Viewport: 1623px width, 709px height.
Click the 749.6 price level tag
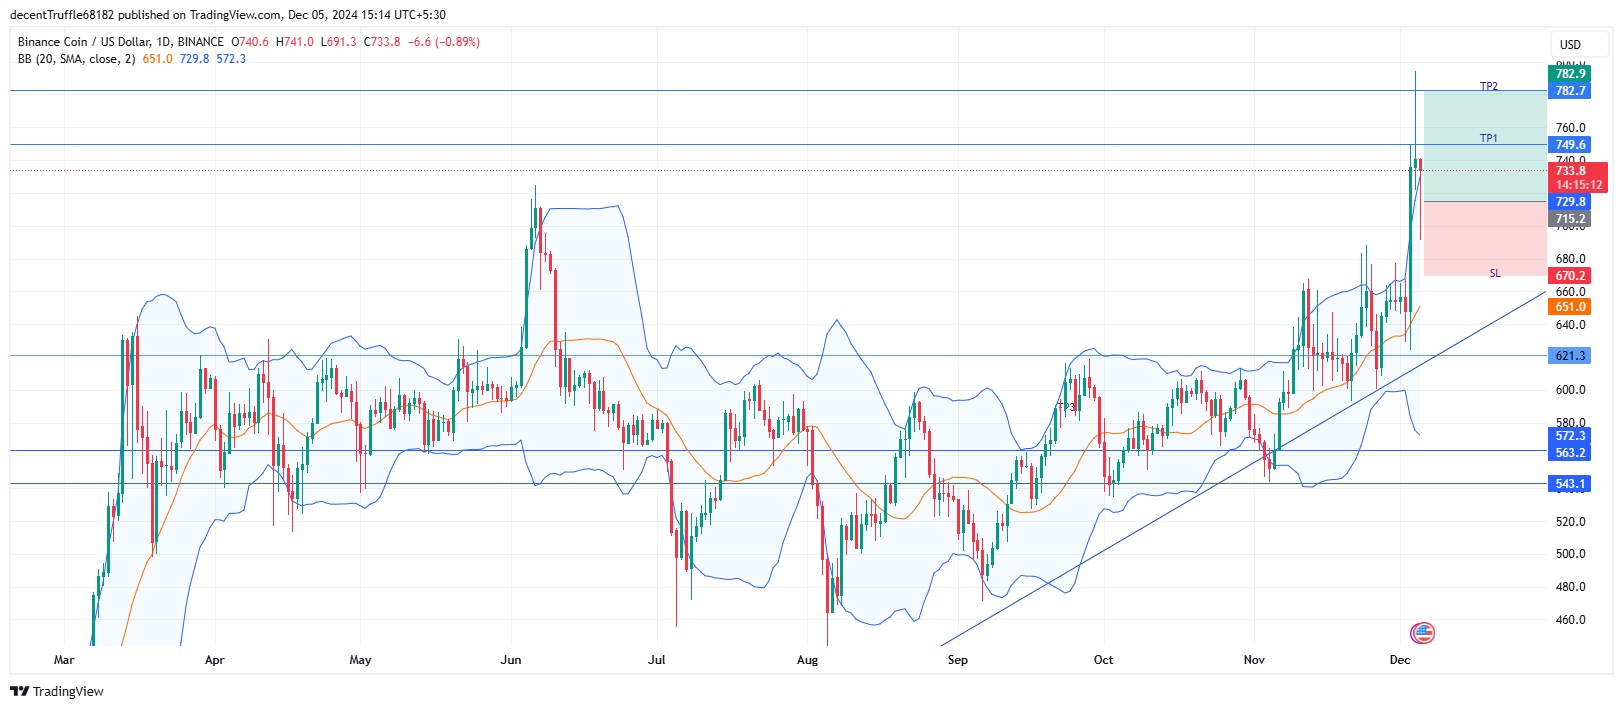pos(1570,145)
